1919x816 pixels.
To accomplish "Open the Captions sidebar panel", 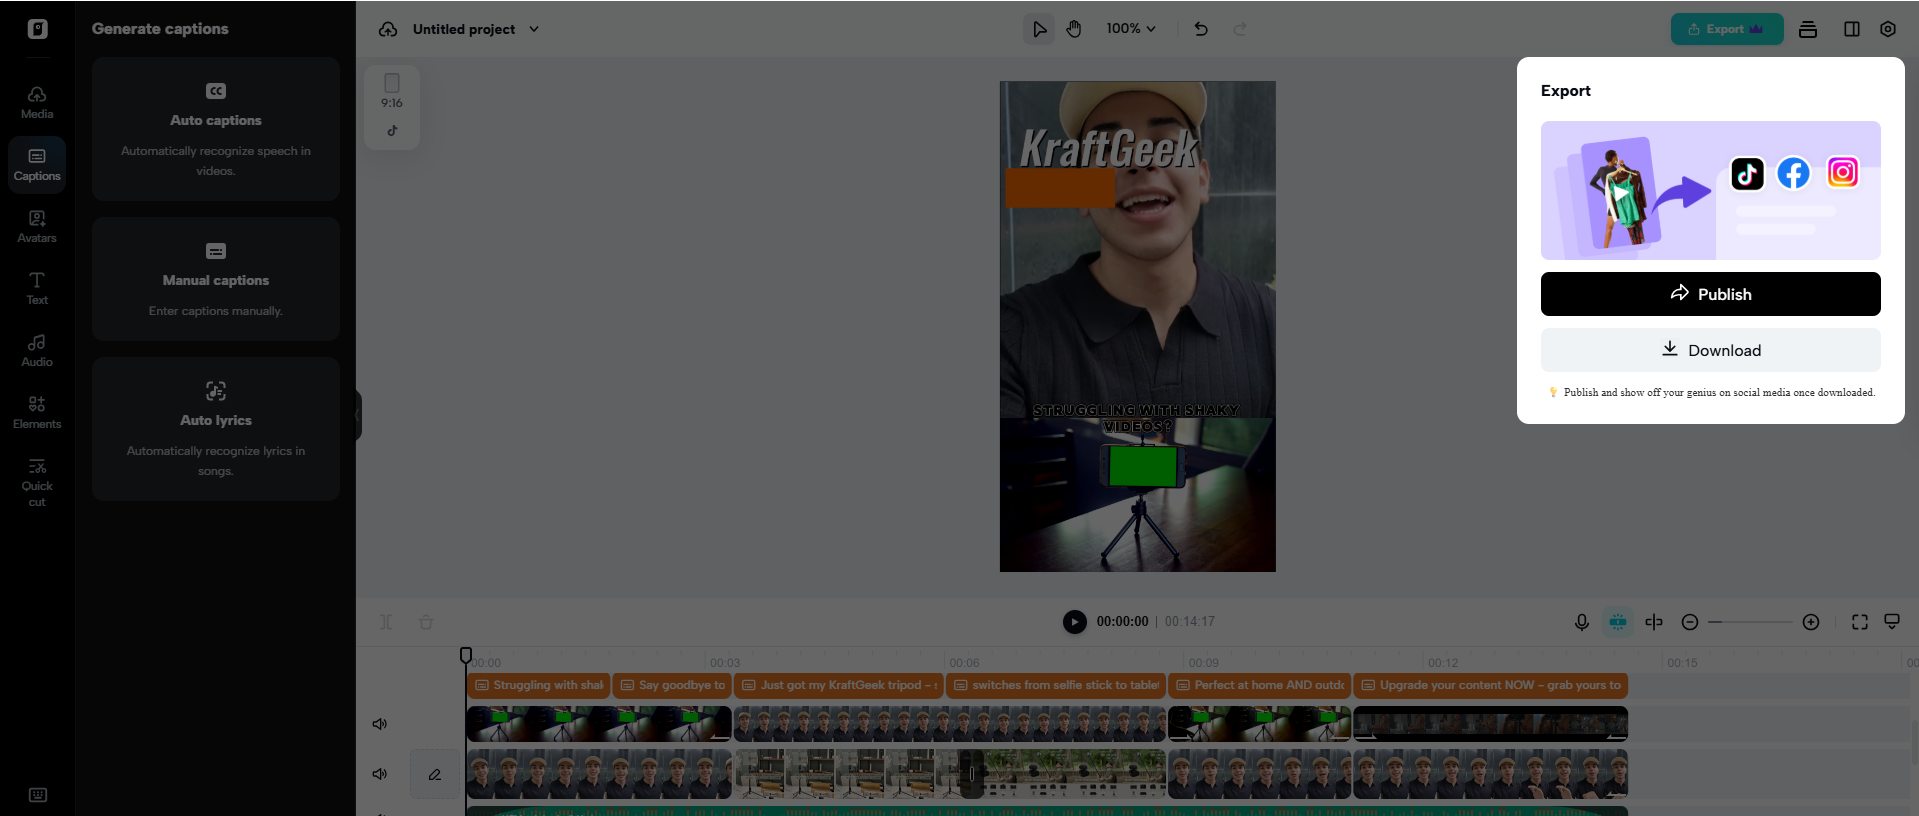I will coord(37,164).
